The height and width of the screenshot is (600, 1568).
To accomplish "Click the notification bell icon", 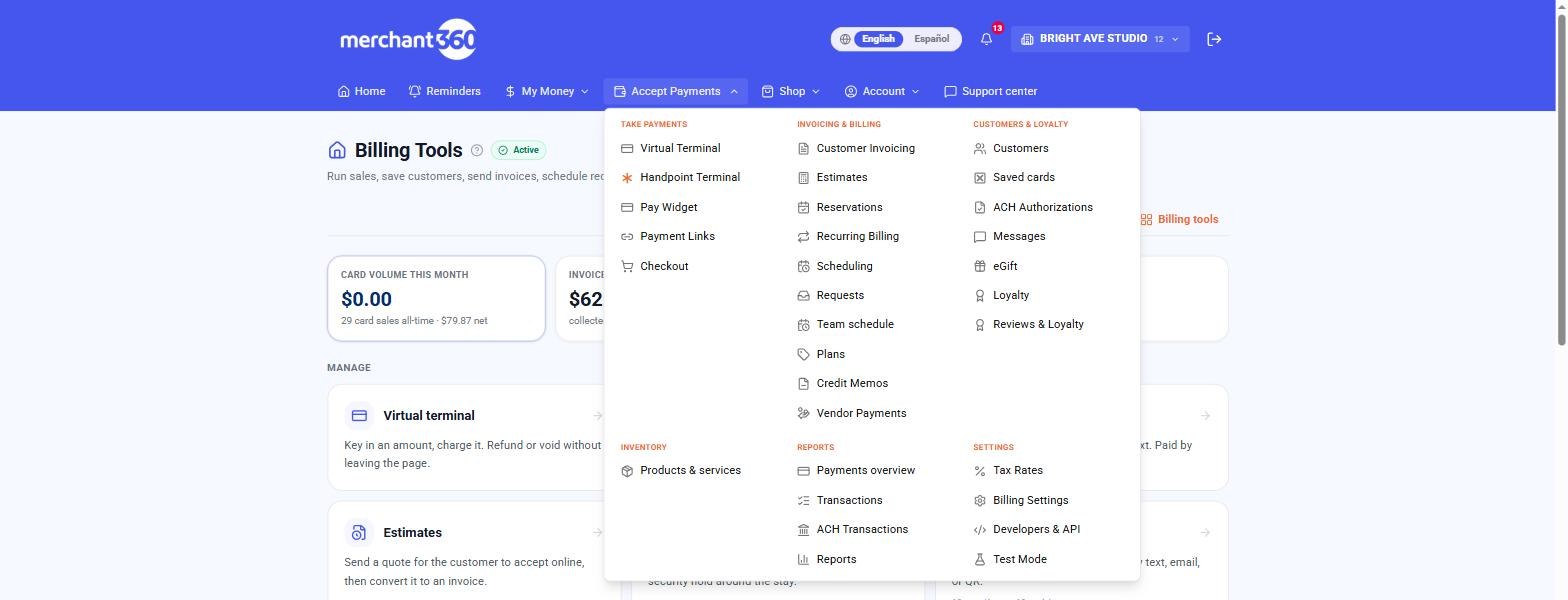I will coord(986,39).
